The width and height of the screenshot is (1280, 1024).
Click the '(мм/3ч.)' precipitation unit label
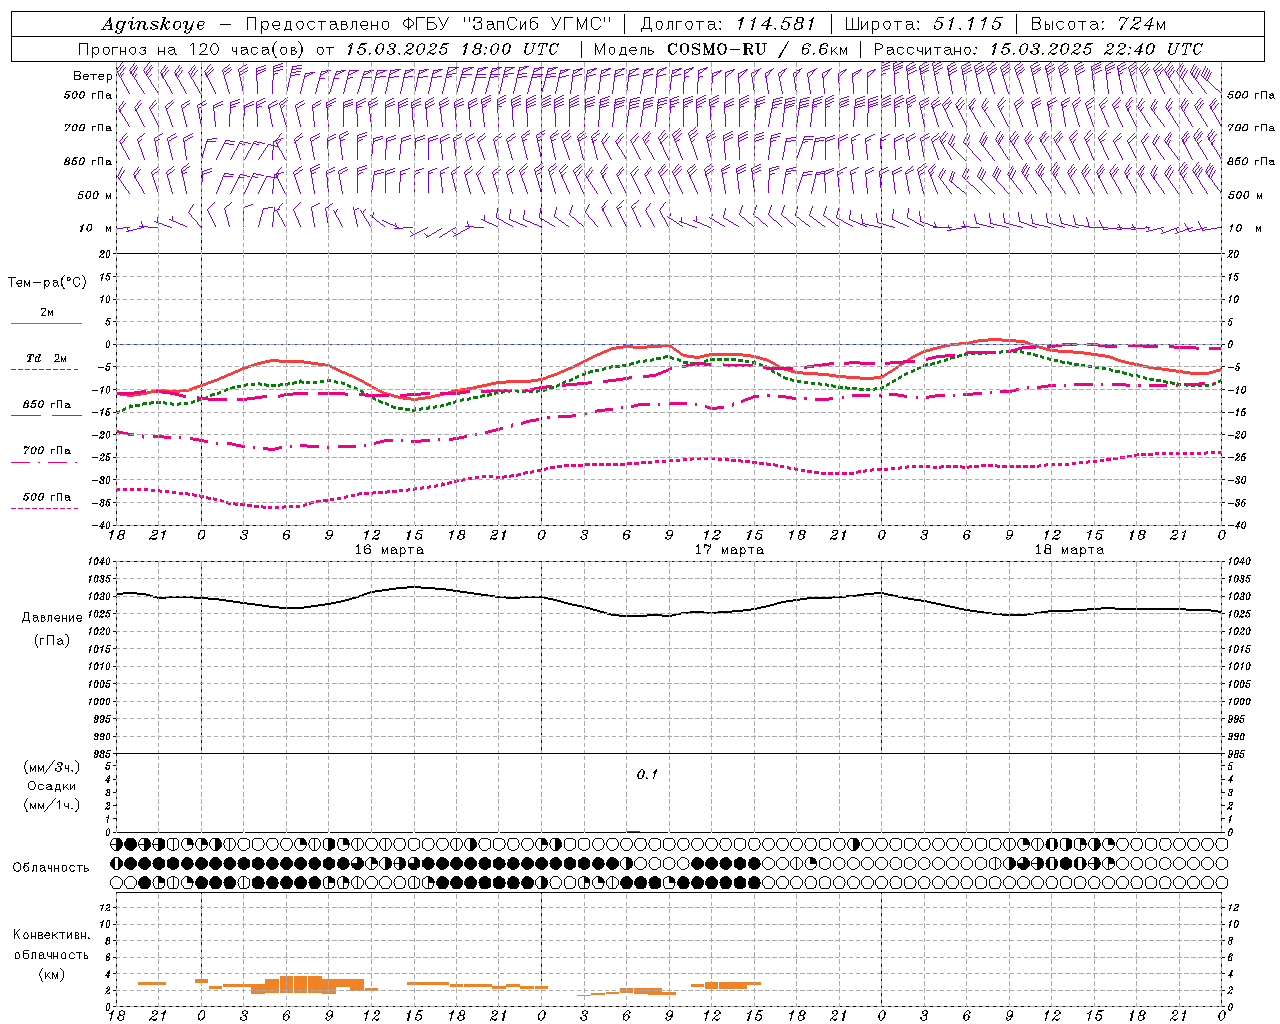tap(52, 767)
